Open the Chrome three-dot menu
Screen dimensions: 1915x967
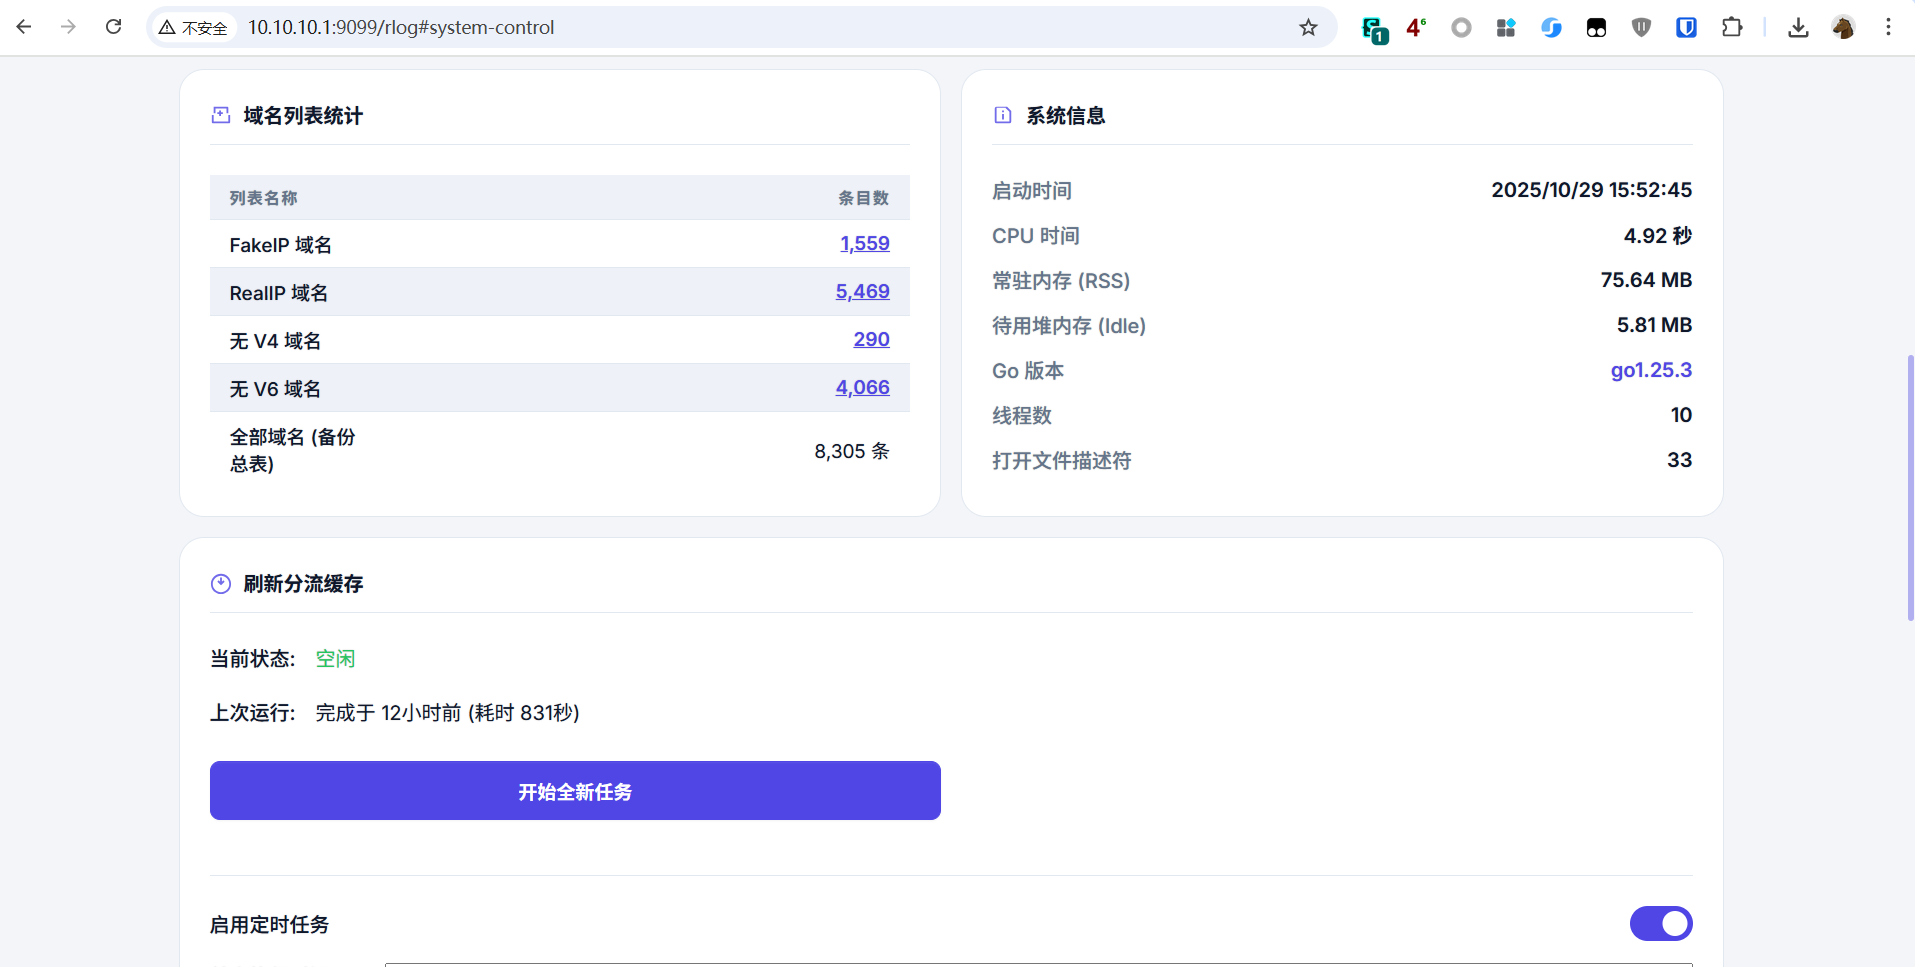[1888, 27]
